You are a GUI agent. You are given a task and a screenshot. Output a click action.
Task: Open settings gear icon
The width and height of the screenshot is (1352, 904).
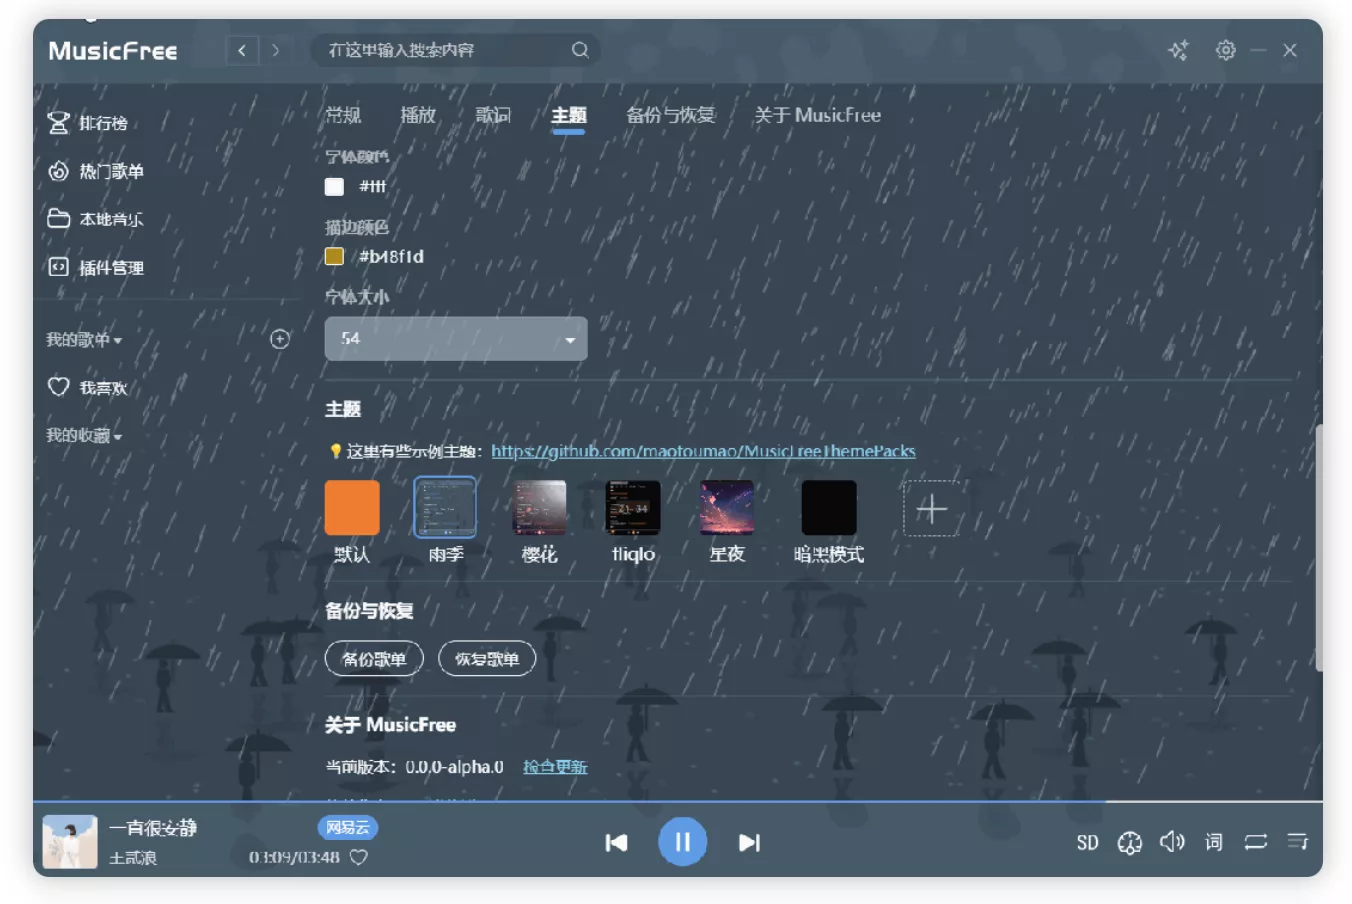point(1225,50)
